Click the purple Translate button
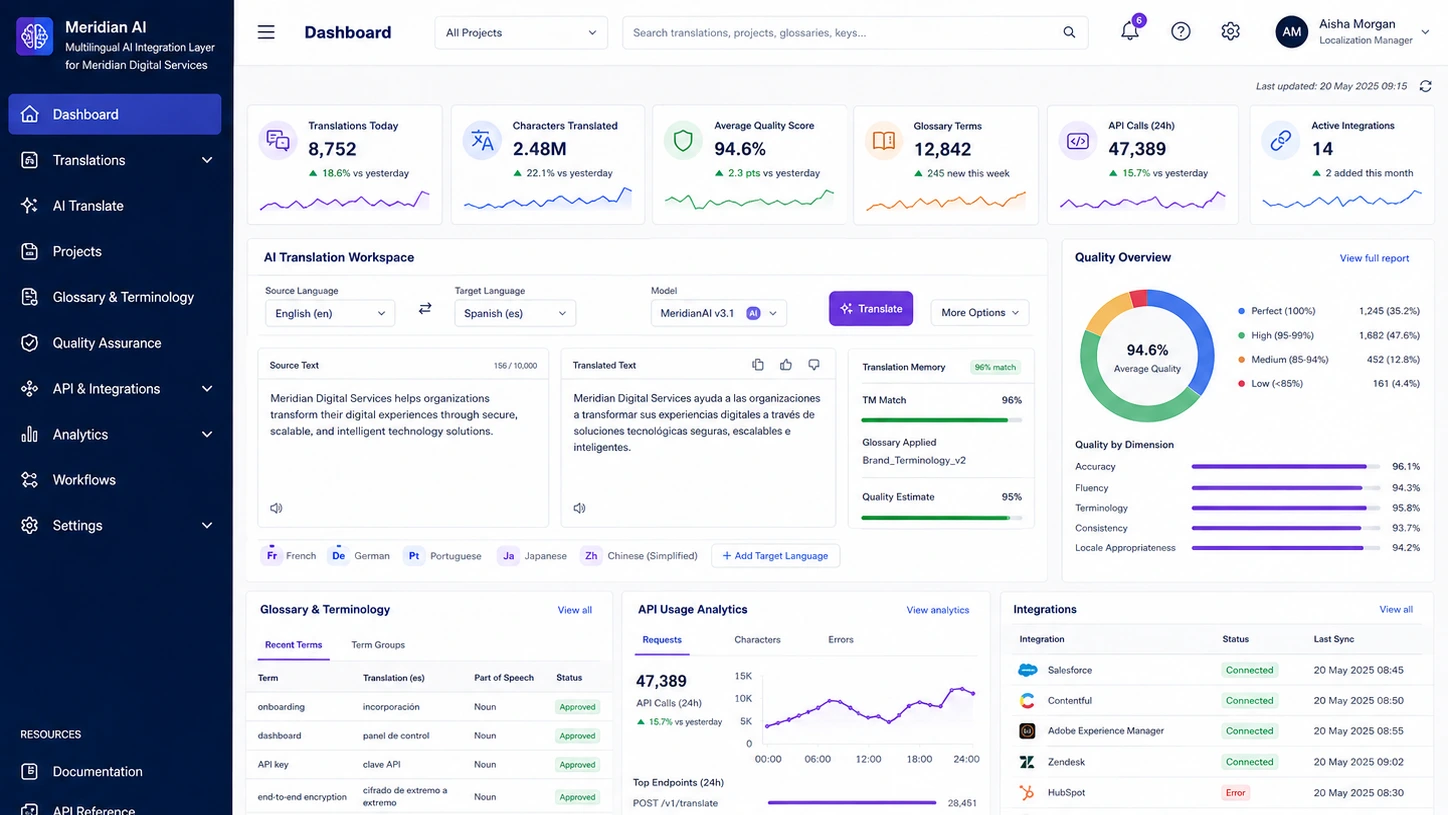 [871, 309]
